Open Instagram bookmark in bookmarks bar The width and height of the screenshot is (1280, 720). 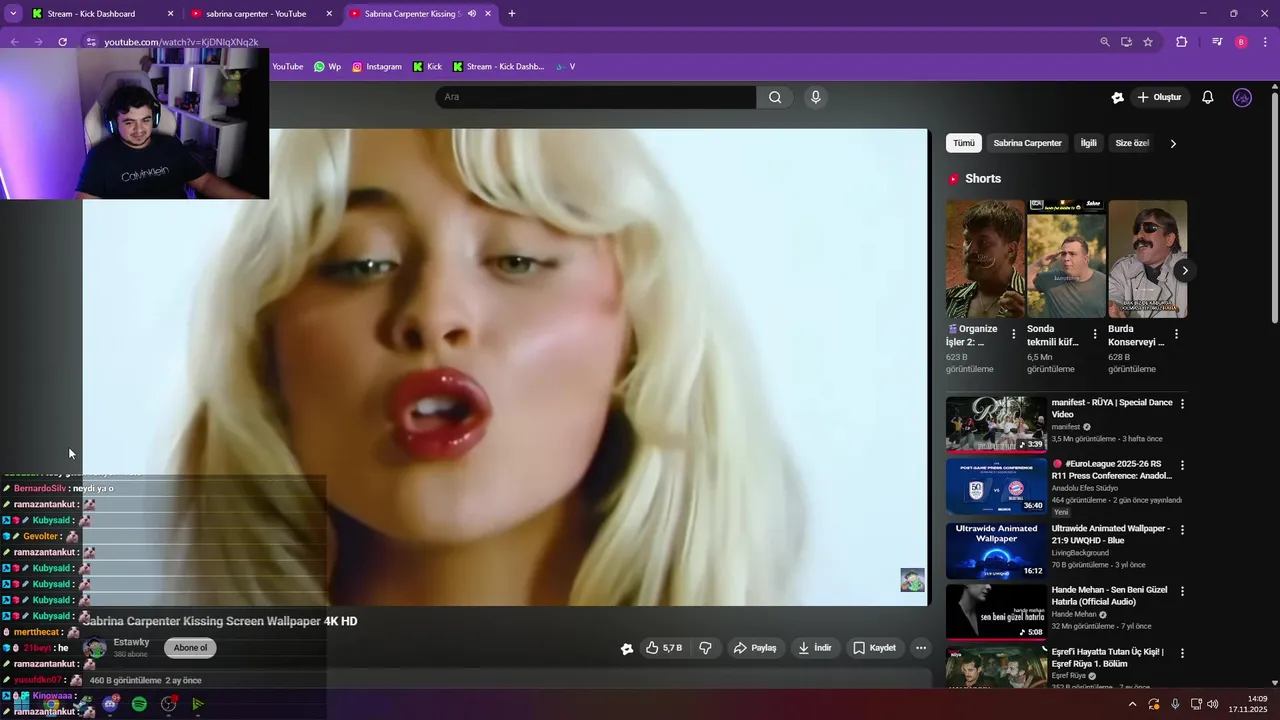[x=376, y=67]
